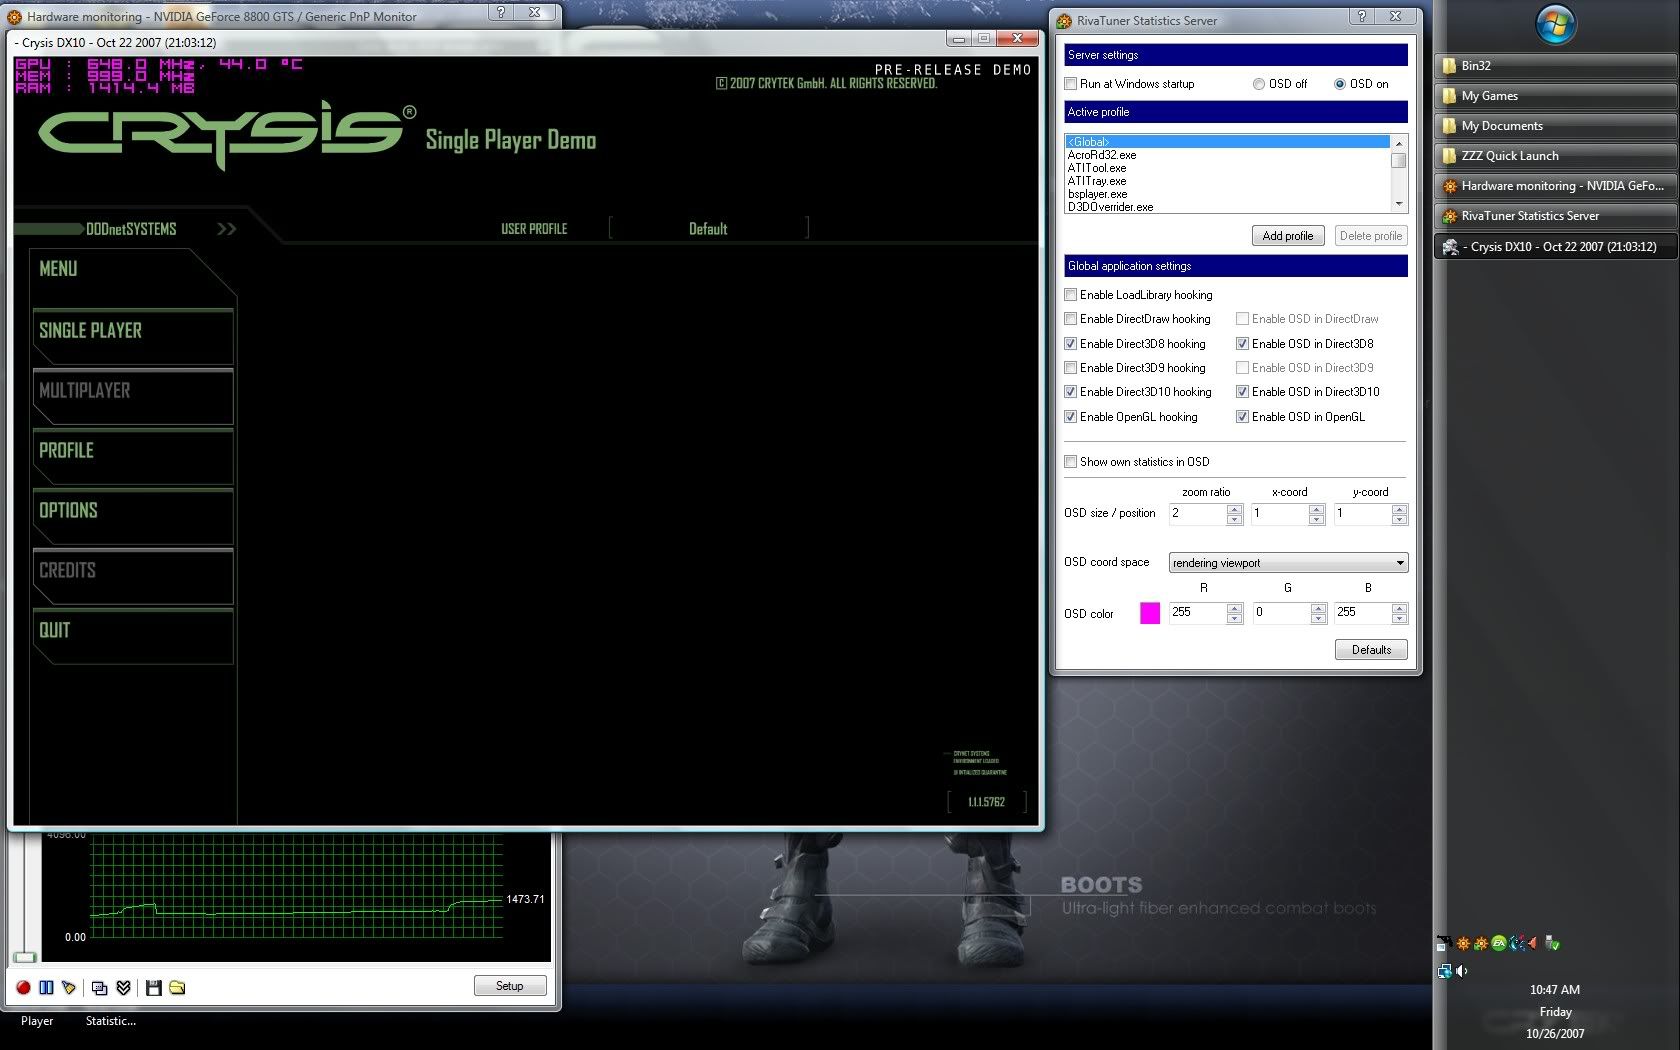This screenshot has width=1680, height=1050.
Task: Click the Add profile button
Action: [1288, 236]
